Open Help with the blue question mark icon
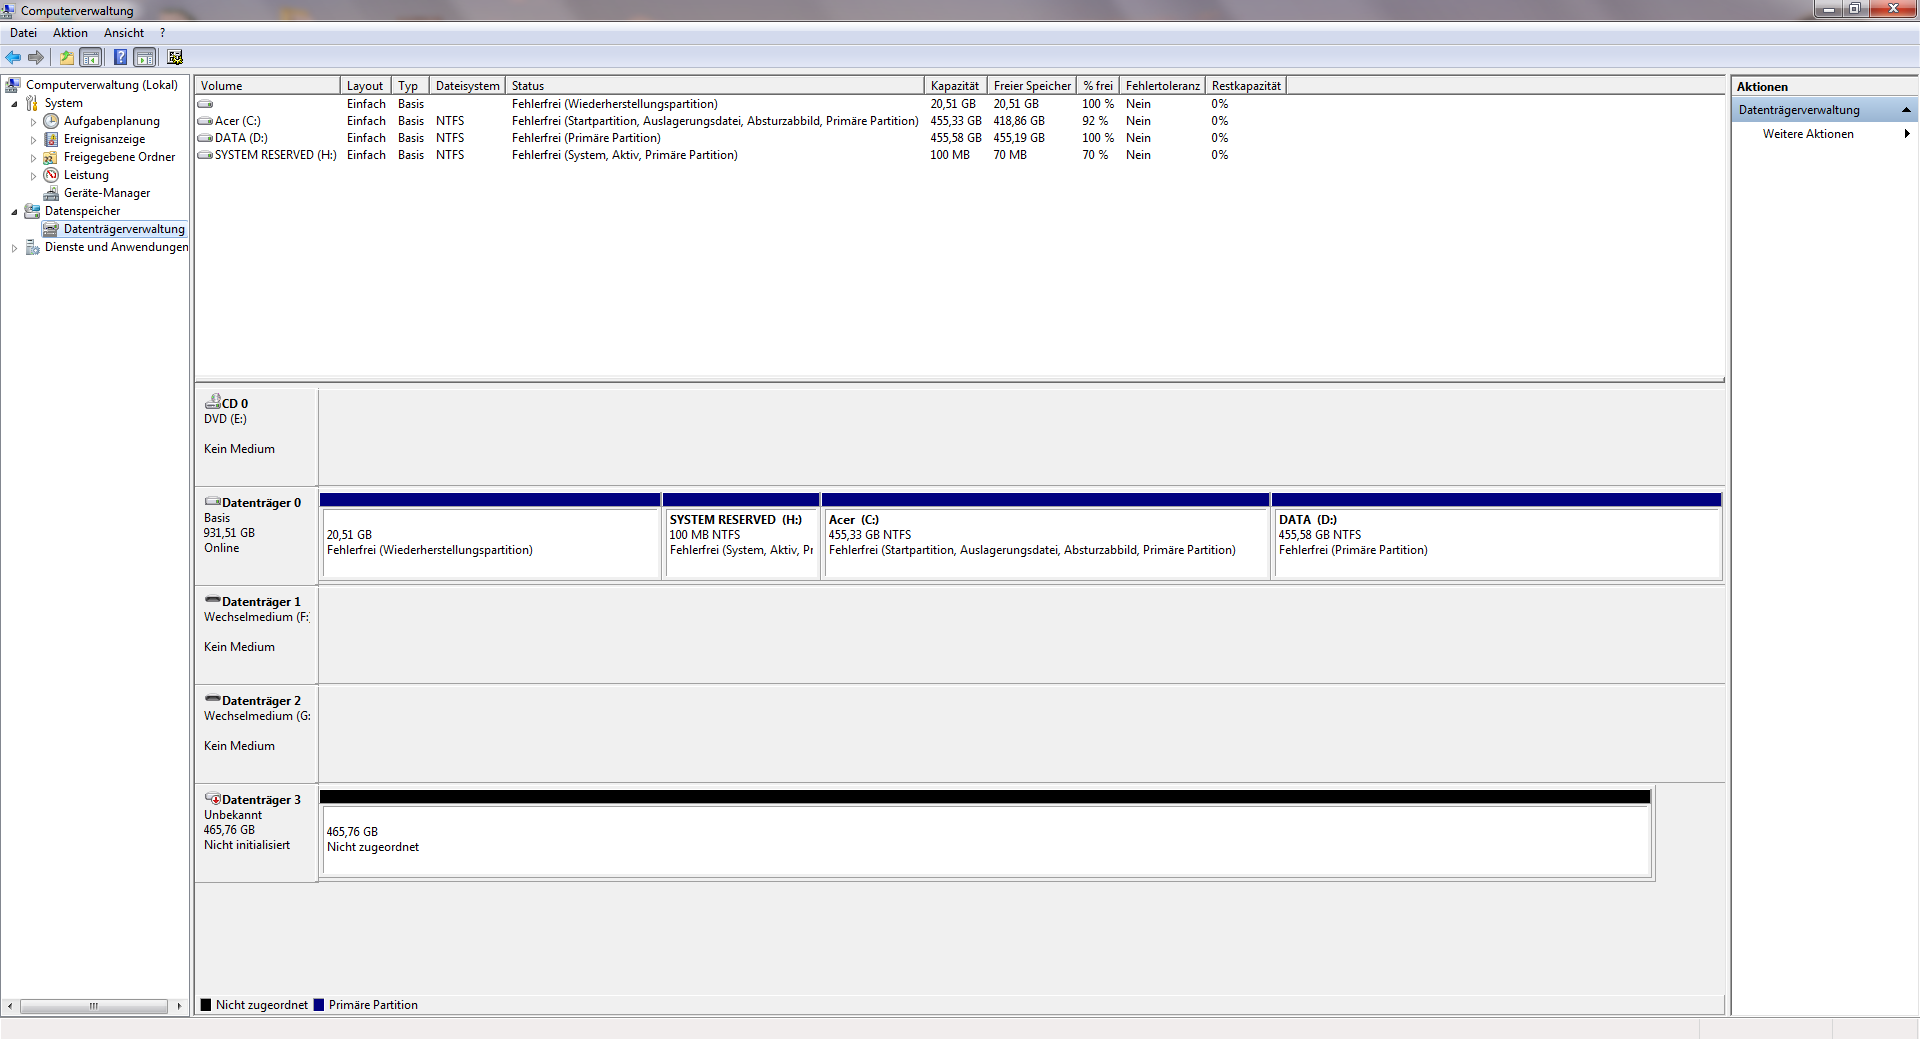The width and height of the screenshot is (1920, 1040). [x=120, y=57]
